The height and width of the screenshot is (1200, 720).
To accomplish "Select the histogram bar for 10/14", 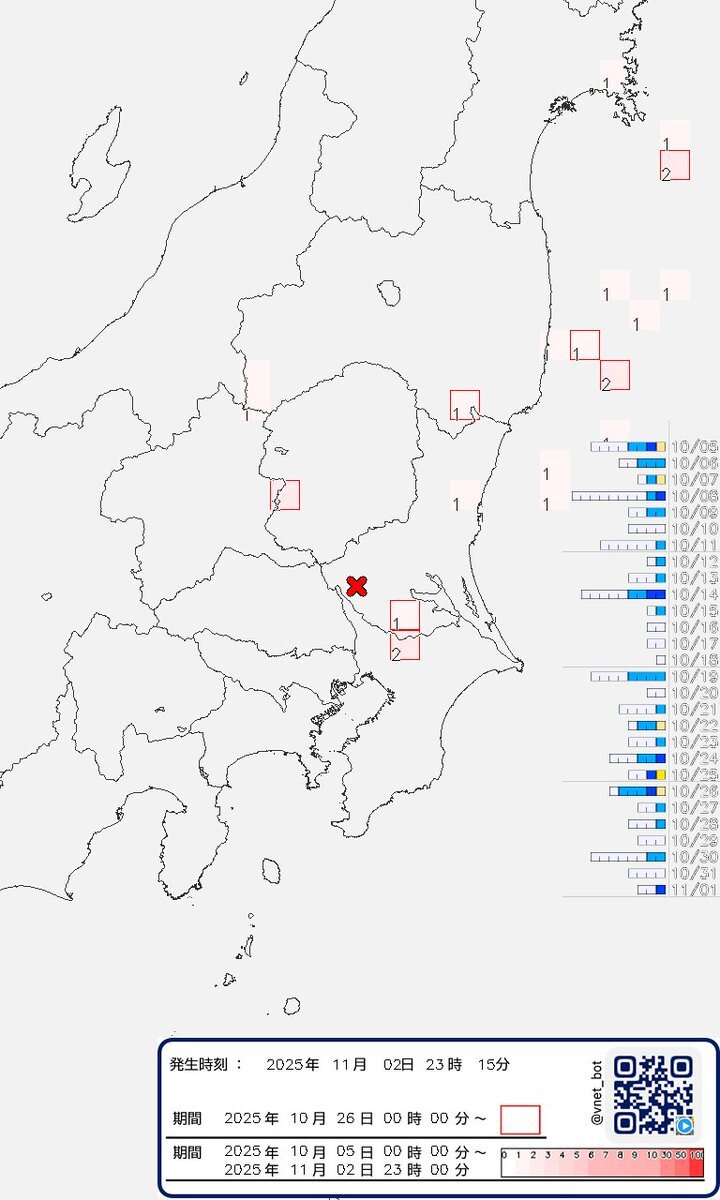I will [x=624, y=594].
